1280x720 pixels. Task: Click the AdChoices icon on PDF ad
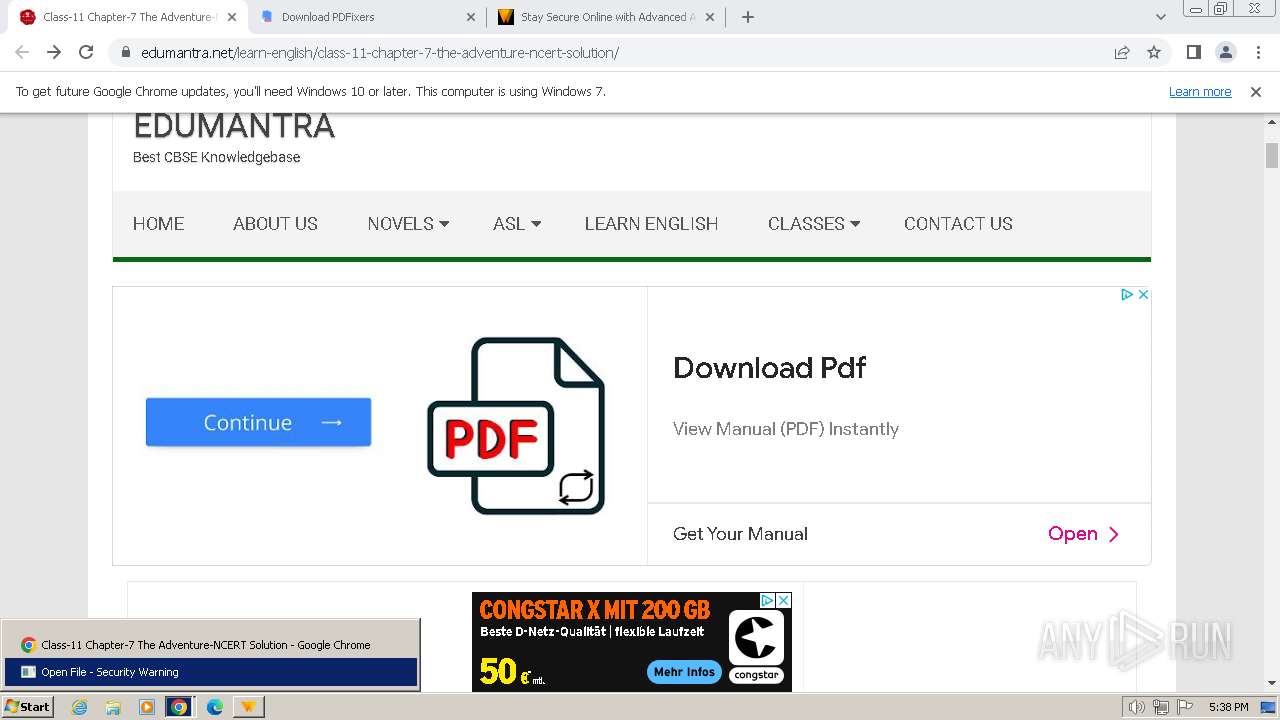pos(1126,294)
